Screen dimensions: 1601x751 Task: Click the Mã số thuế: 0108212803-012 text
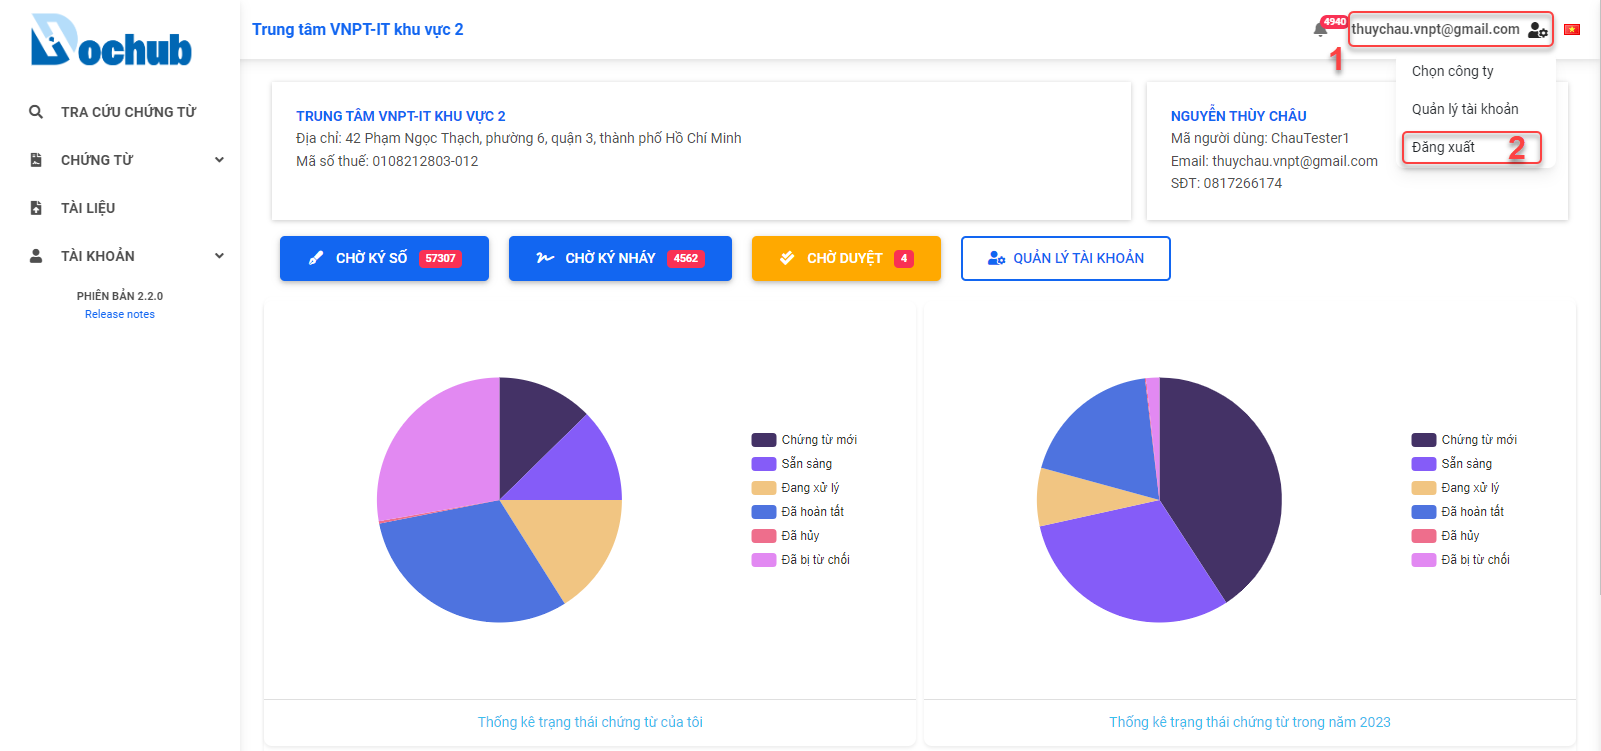(x=387, y=161)
